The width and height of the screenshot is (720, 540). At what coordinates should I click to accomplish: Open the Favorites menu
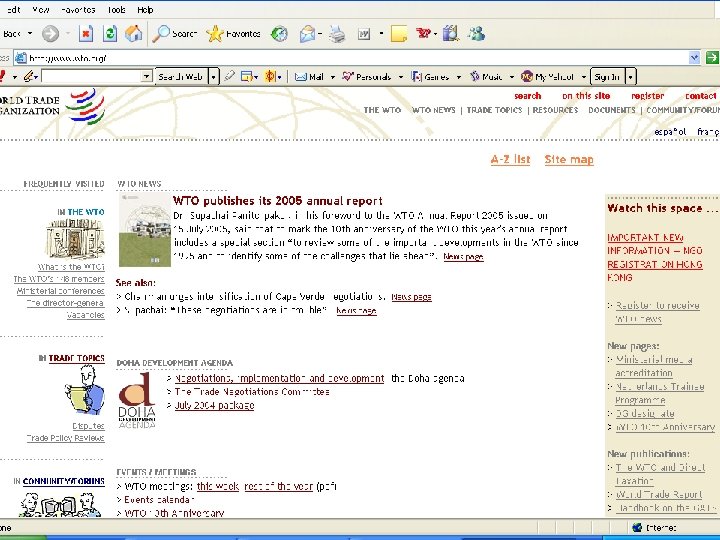coord(78,10)
